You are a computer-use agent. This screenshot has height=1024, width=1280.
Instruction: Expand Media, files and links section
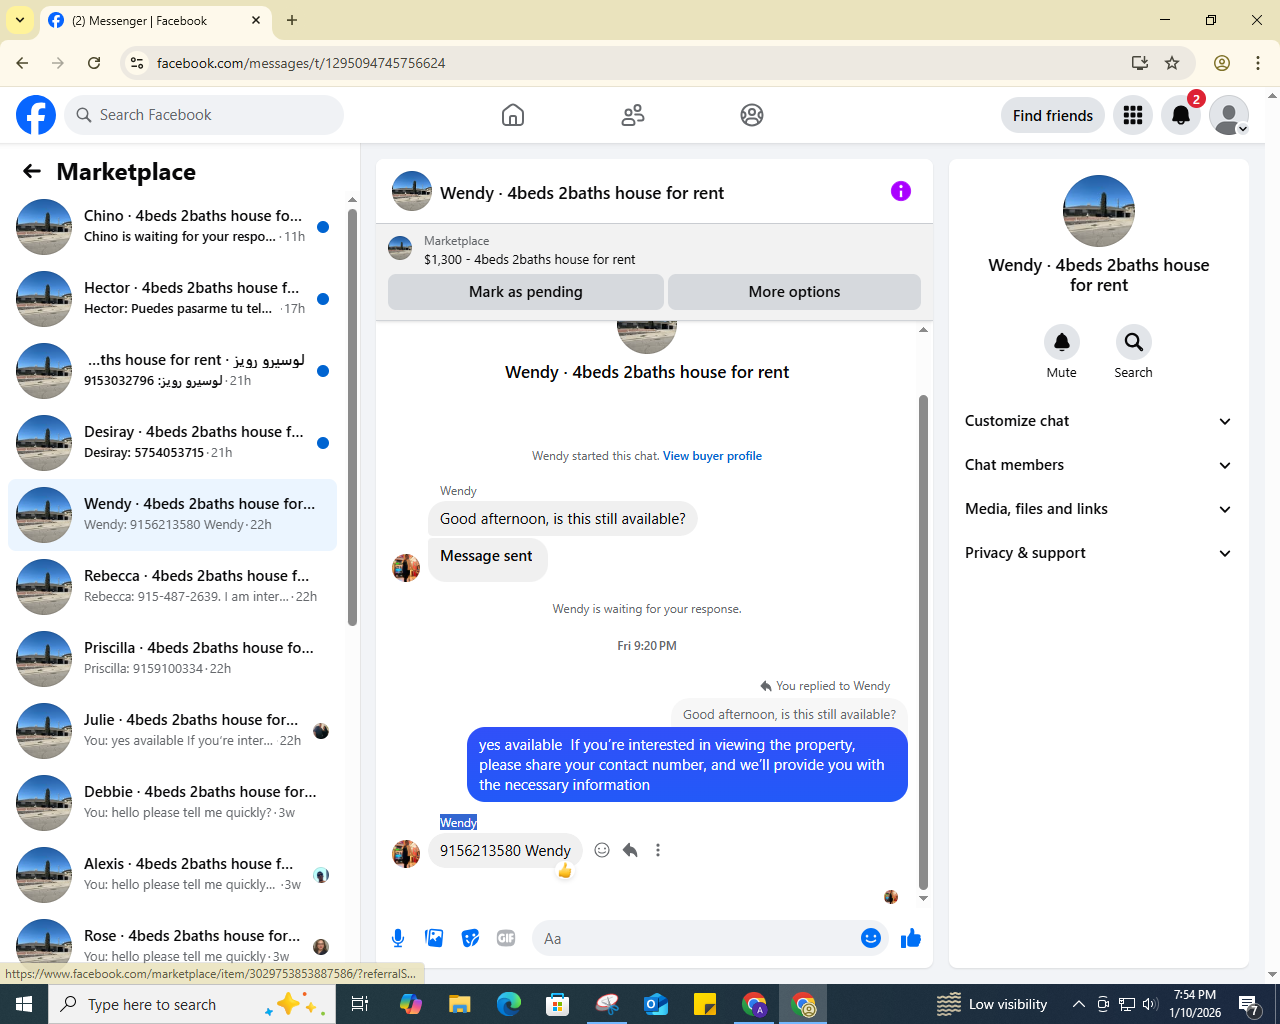pos(1098,509)
